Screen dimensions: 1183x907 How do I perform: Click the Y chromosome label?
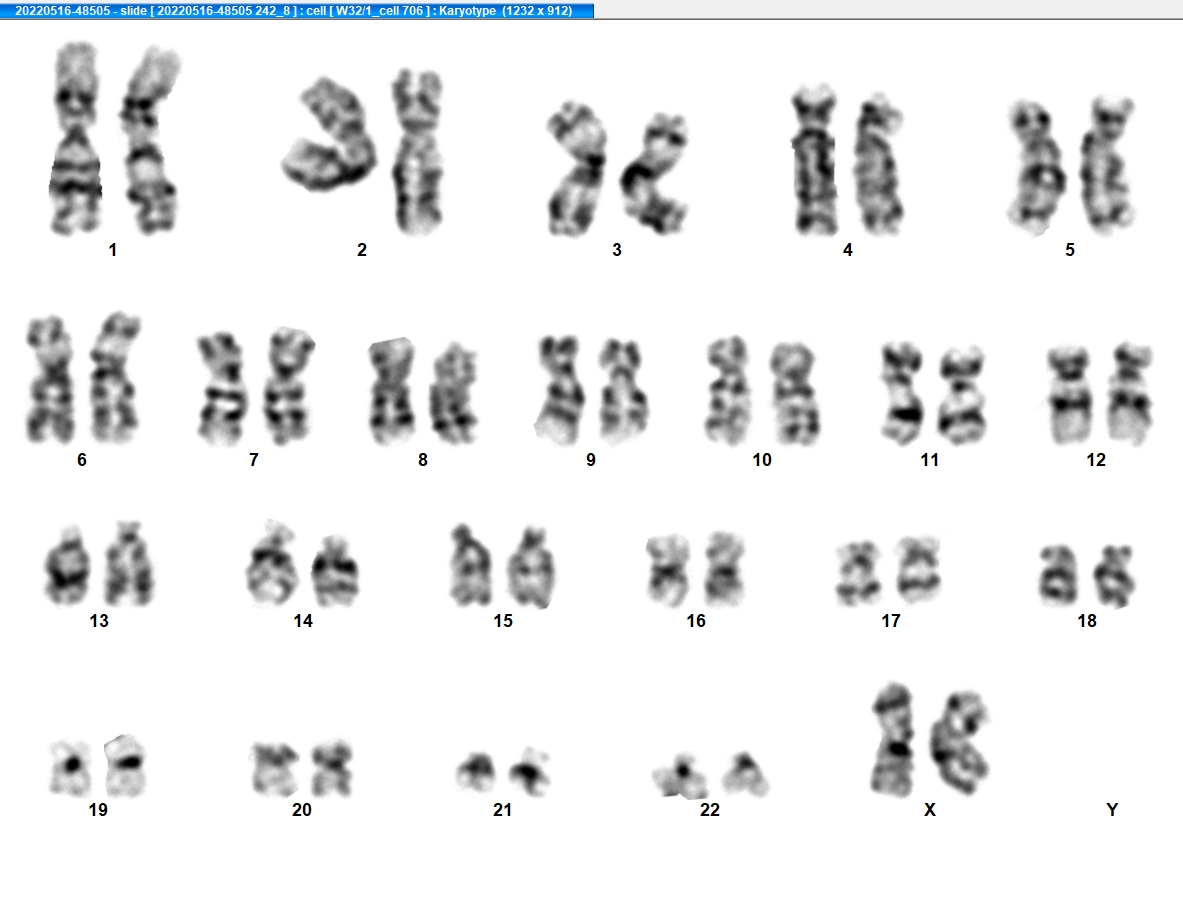click(1112, 810)
